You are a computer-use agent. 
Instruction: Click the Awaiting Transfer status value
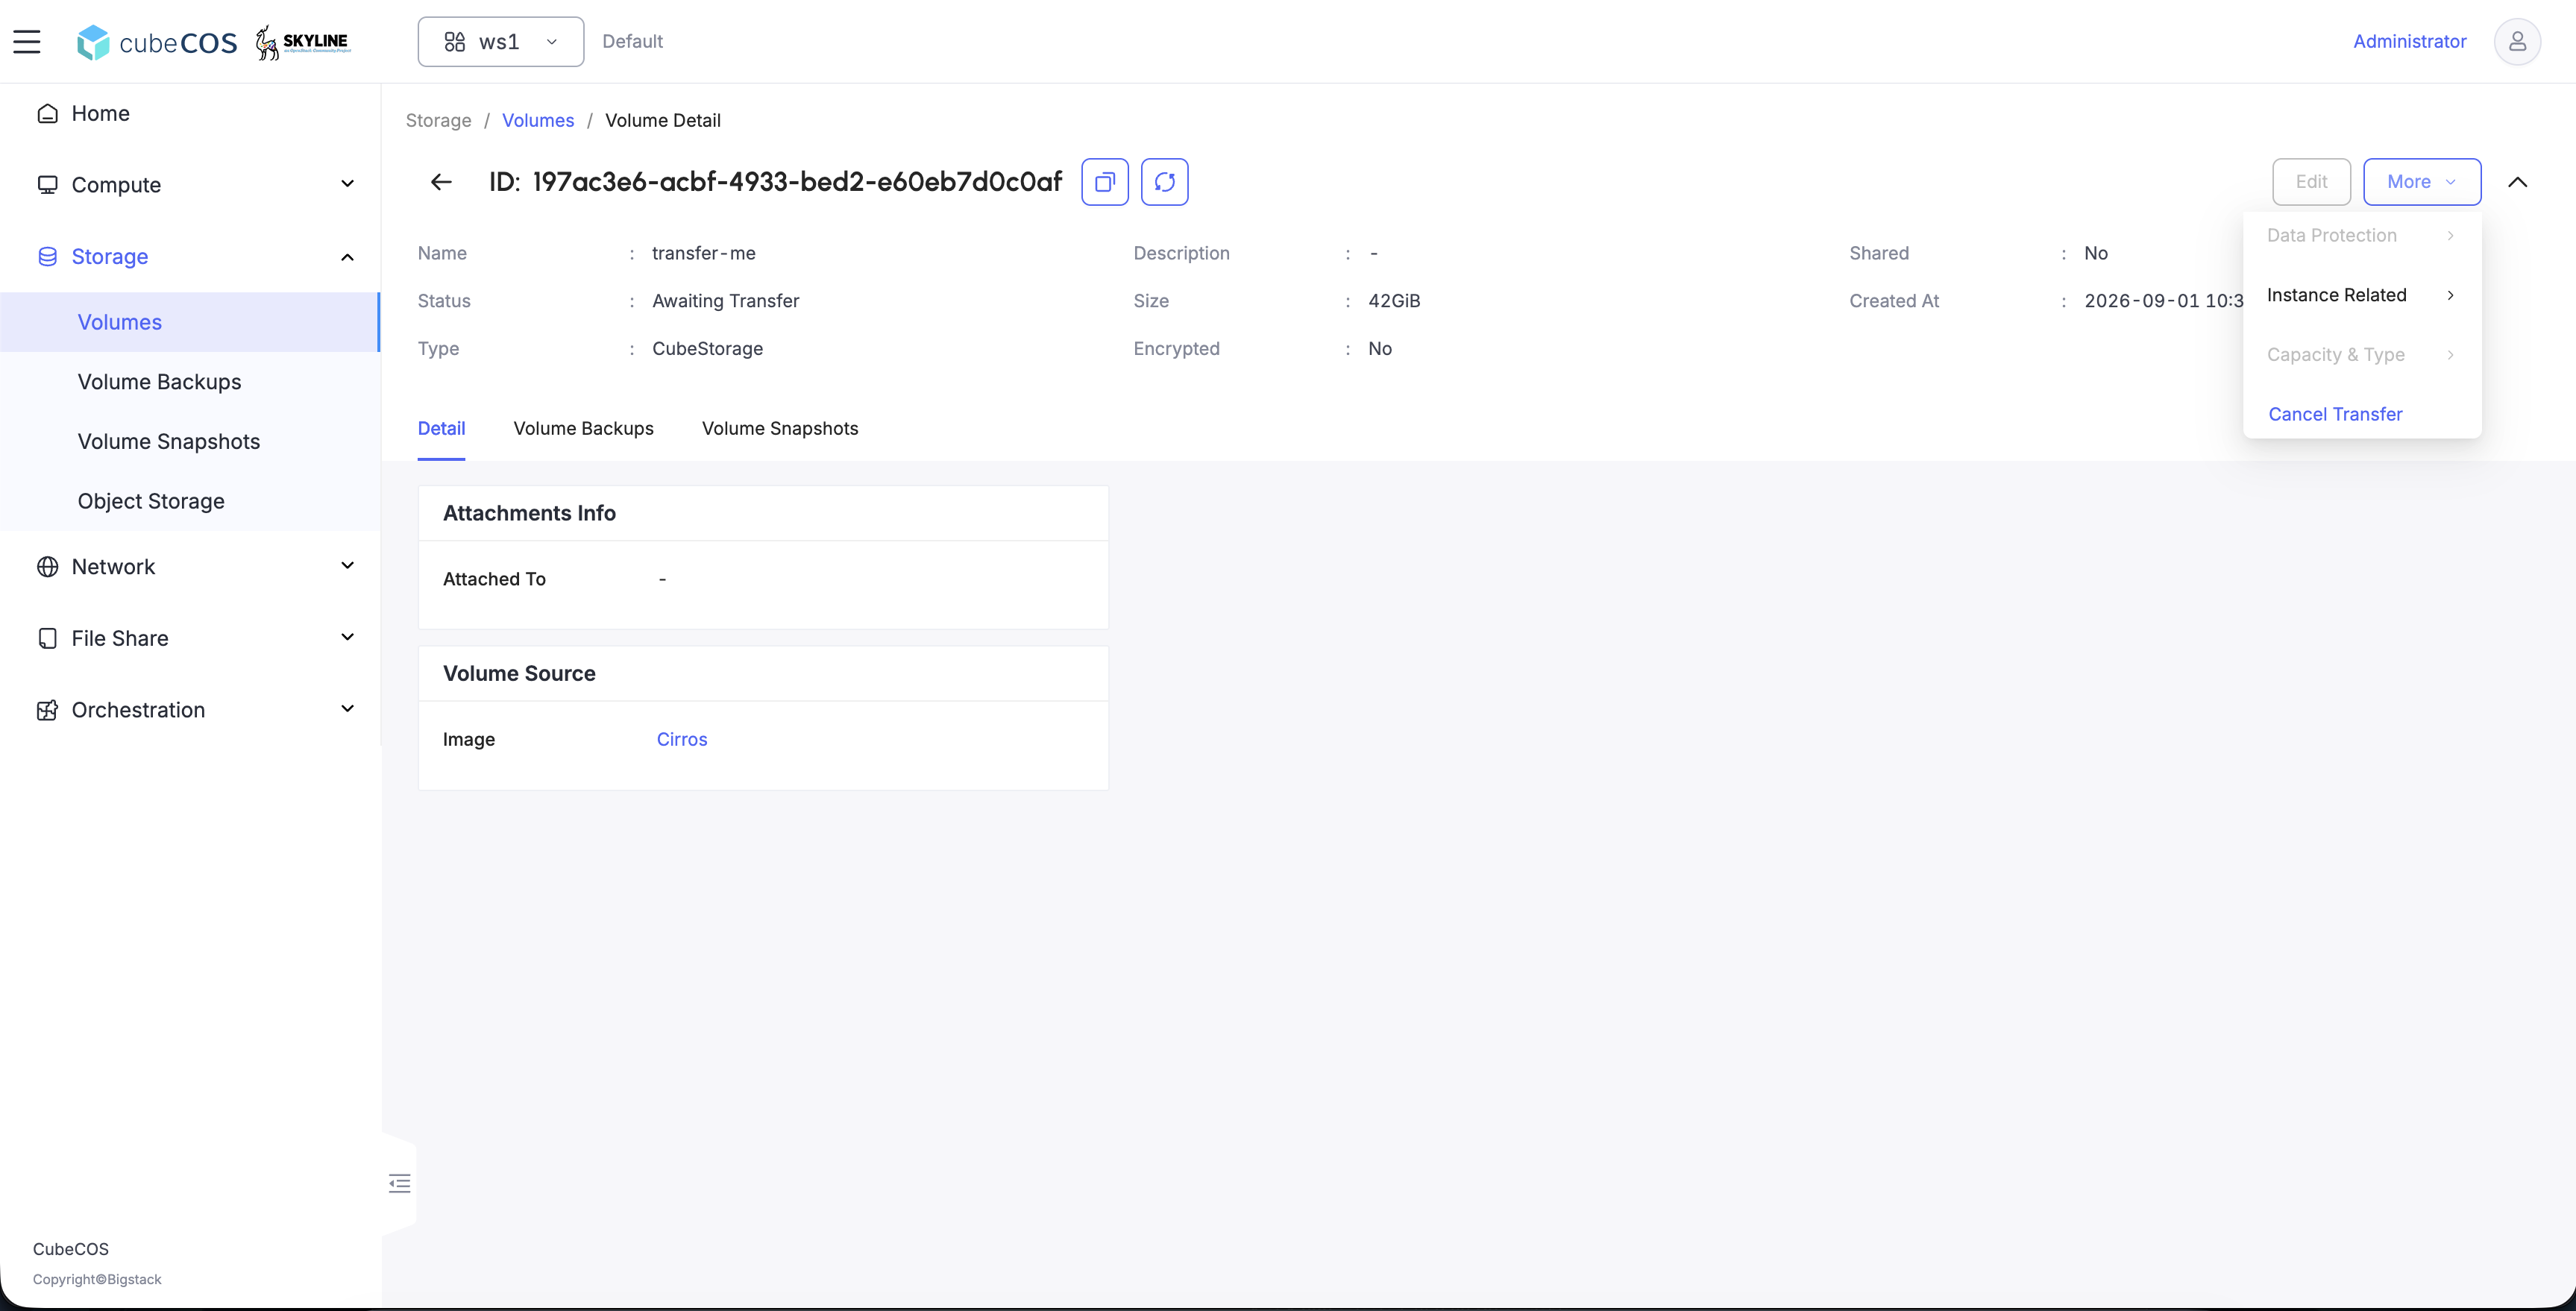(x=726, y=301)
